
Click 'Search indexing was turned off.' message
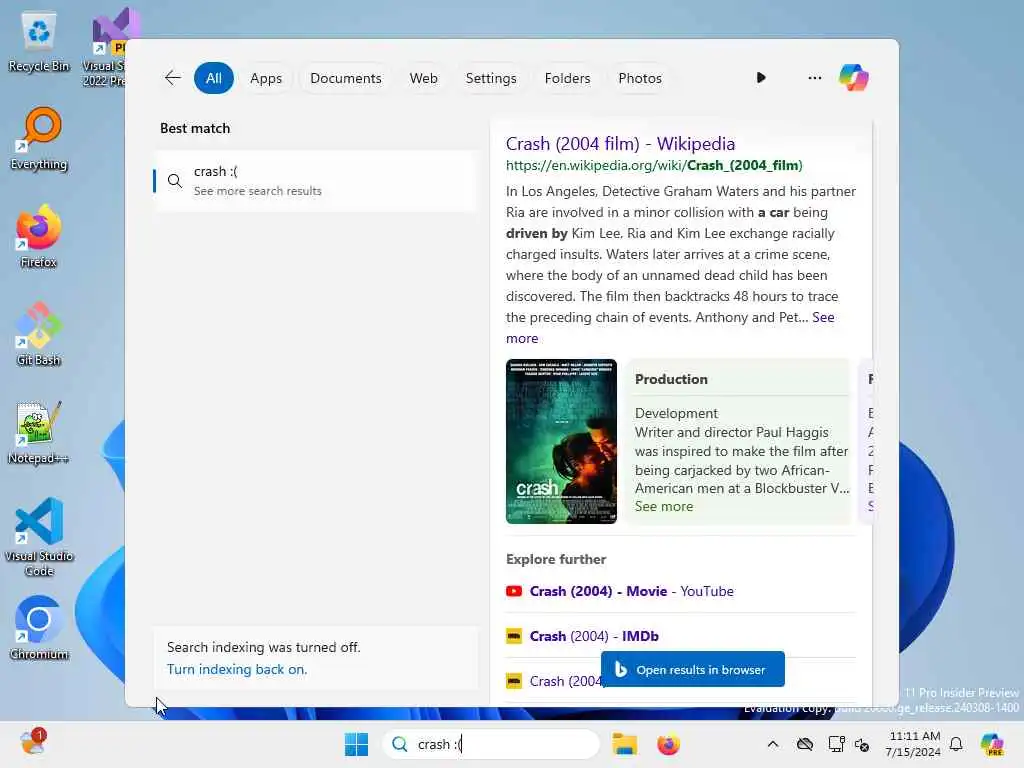[263, 647]
